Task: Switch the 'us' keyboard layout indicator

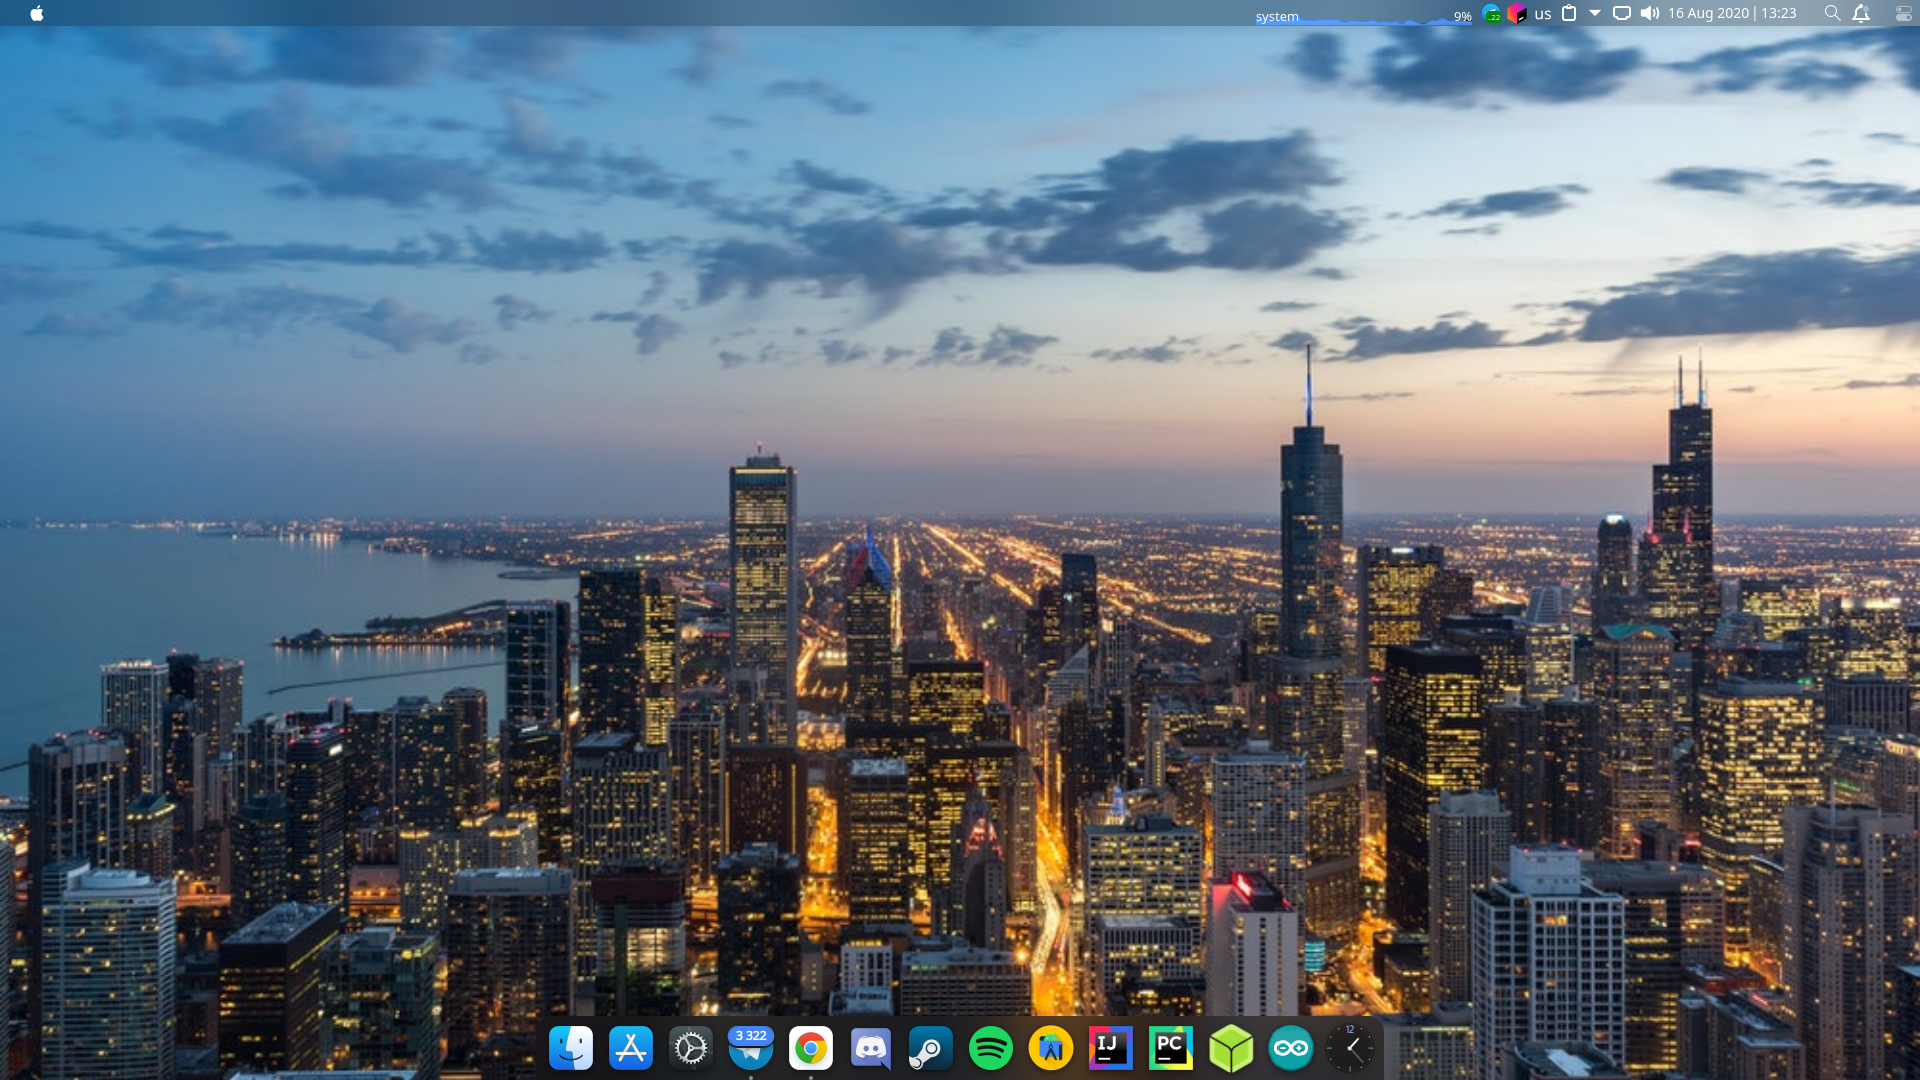Action: (x=1543, y=14)
